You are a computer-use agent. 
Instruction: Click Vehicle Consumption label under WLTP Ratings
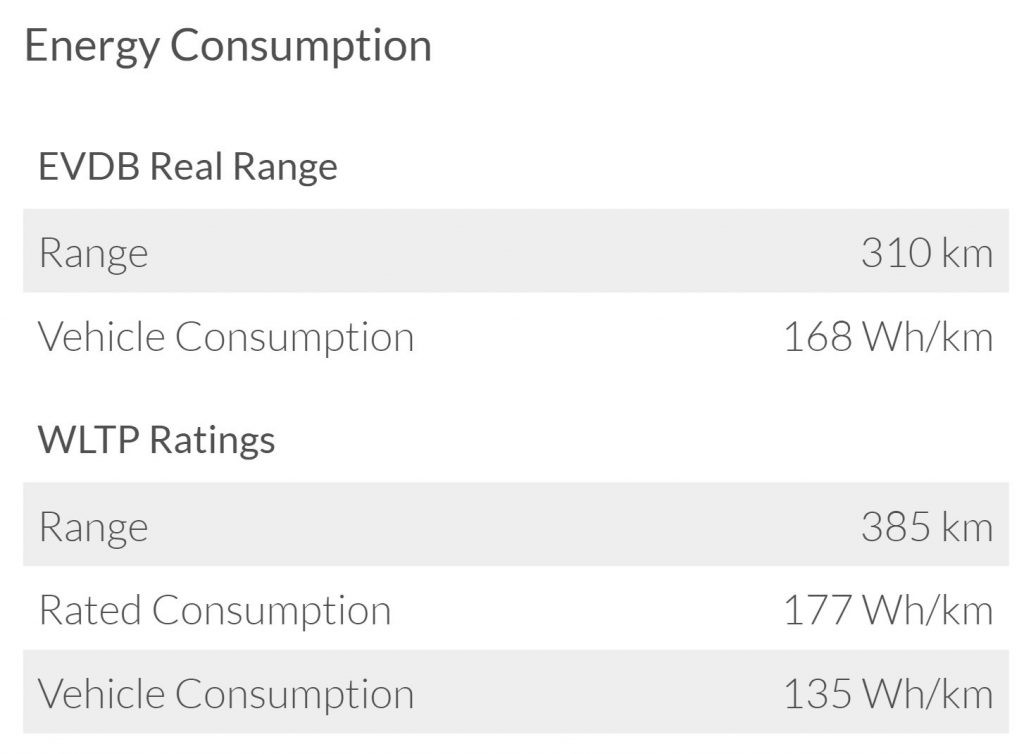pyautogui.click(x=226, y=694)
